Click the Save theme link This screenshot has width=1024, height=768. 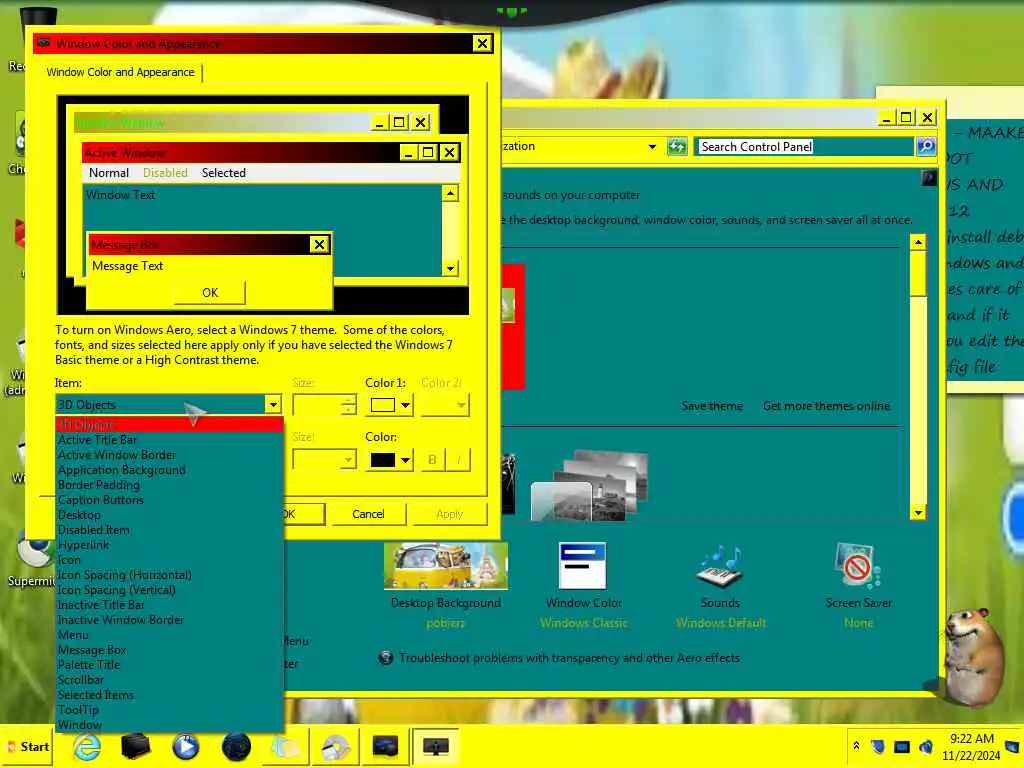[712, 406]
